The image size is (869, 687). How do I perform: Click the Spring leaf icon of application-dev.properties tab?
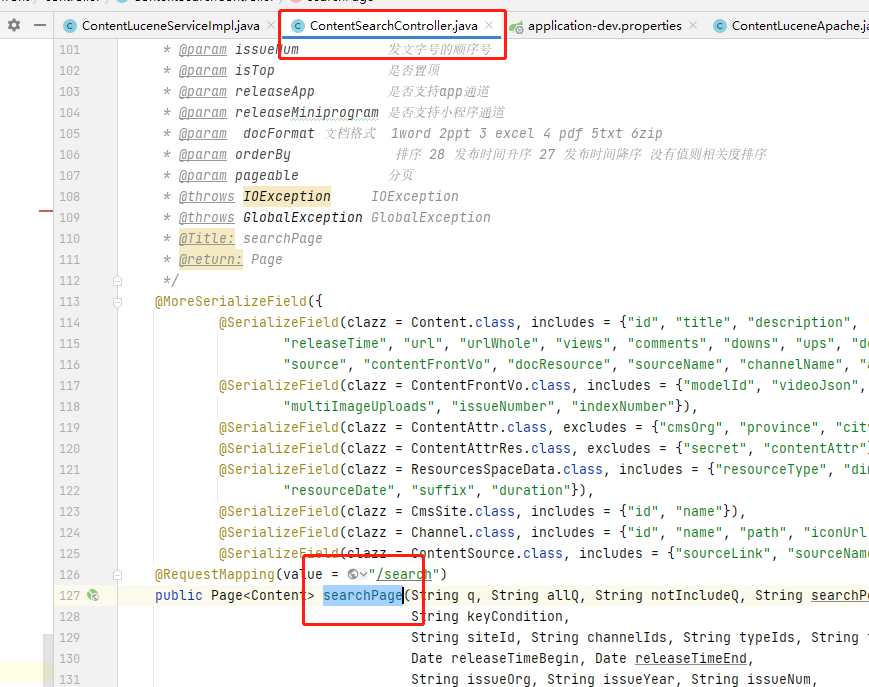(x=517, y=27)
